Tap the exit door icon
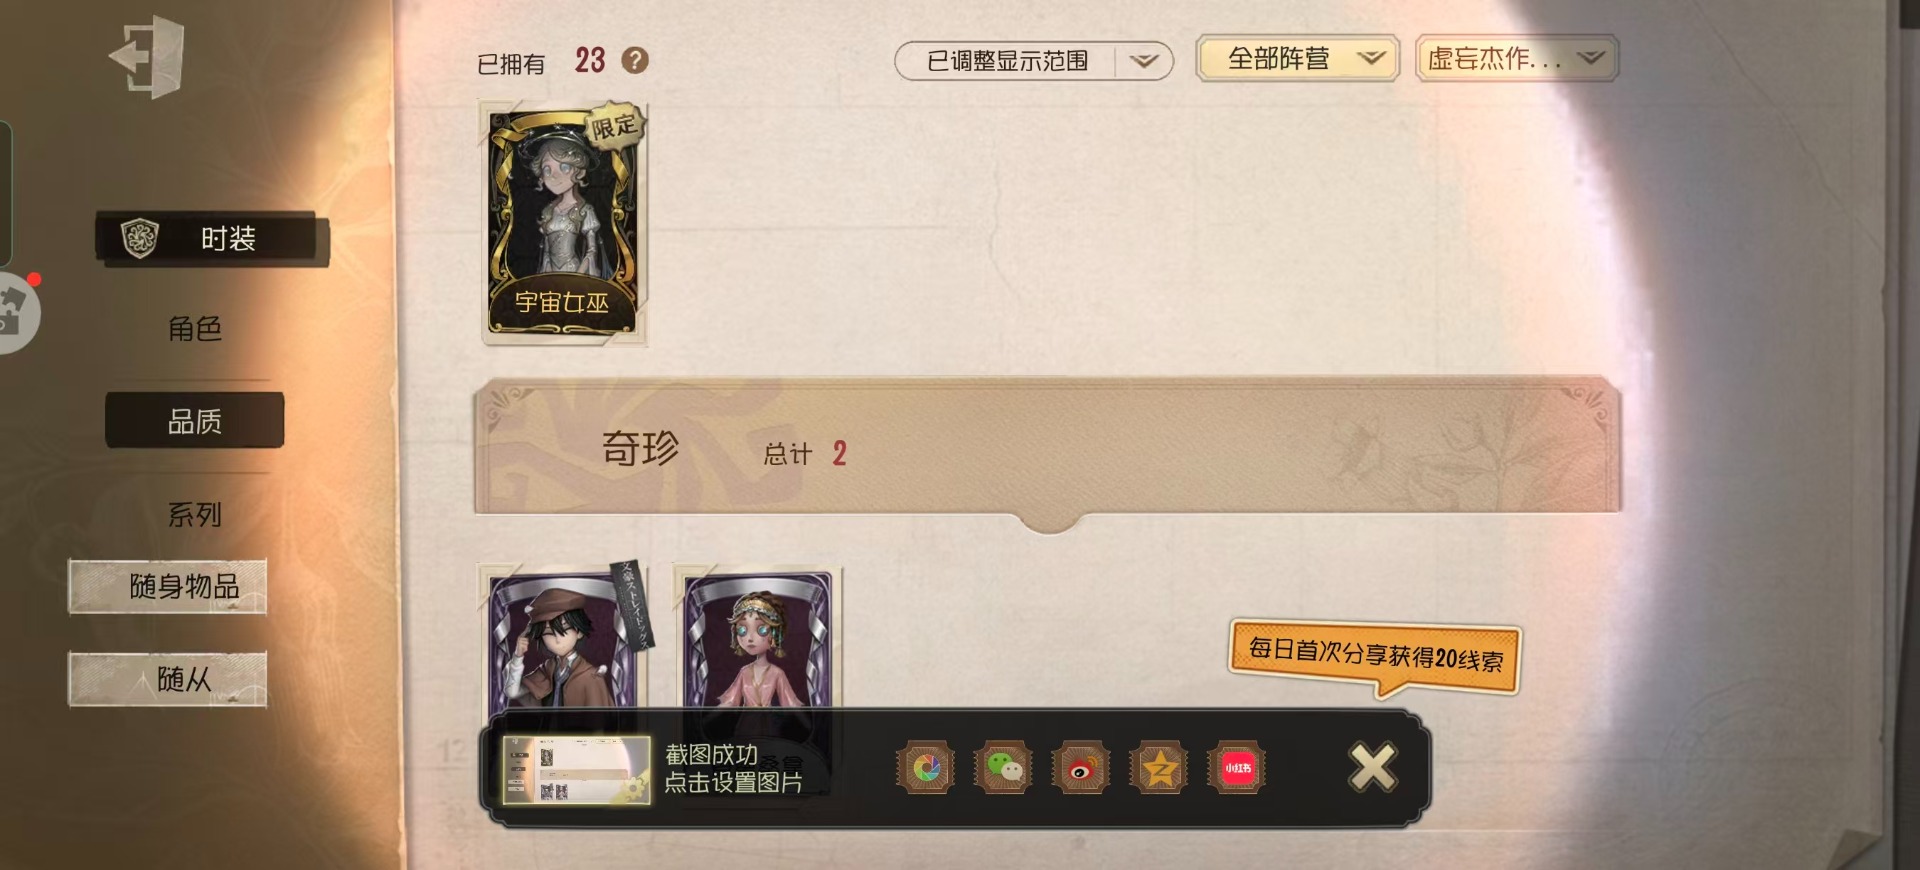Screen dimensions: 1920x870 [148, 57]
